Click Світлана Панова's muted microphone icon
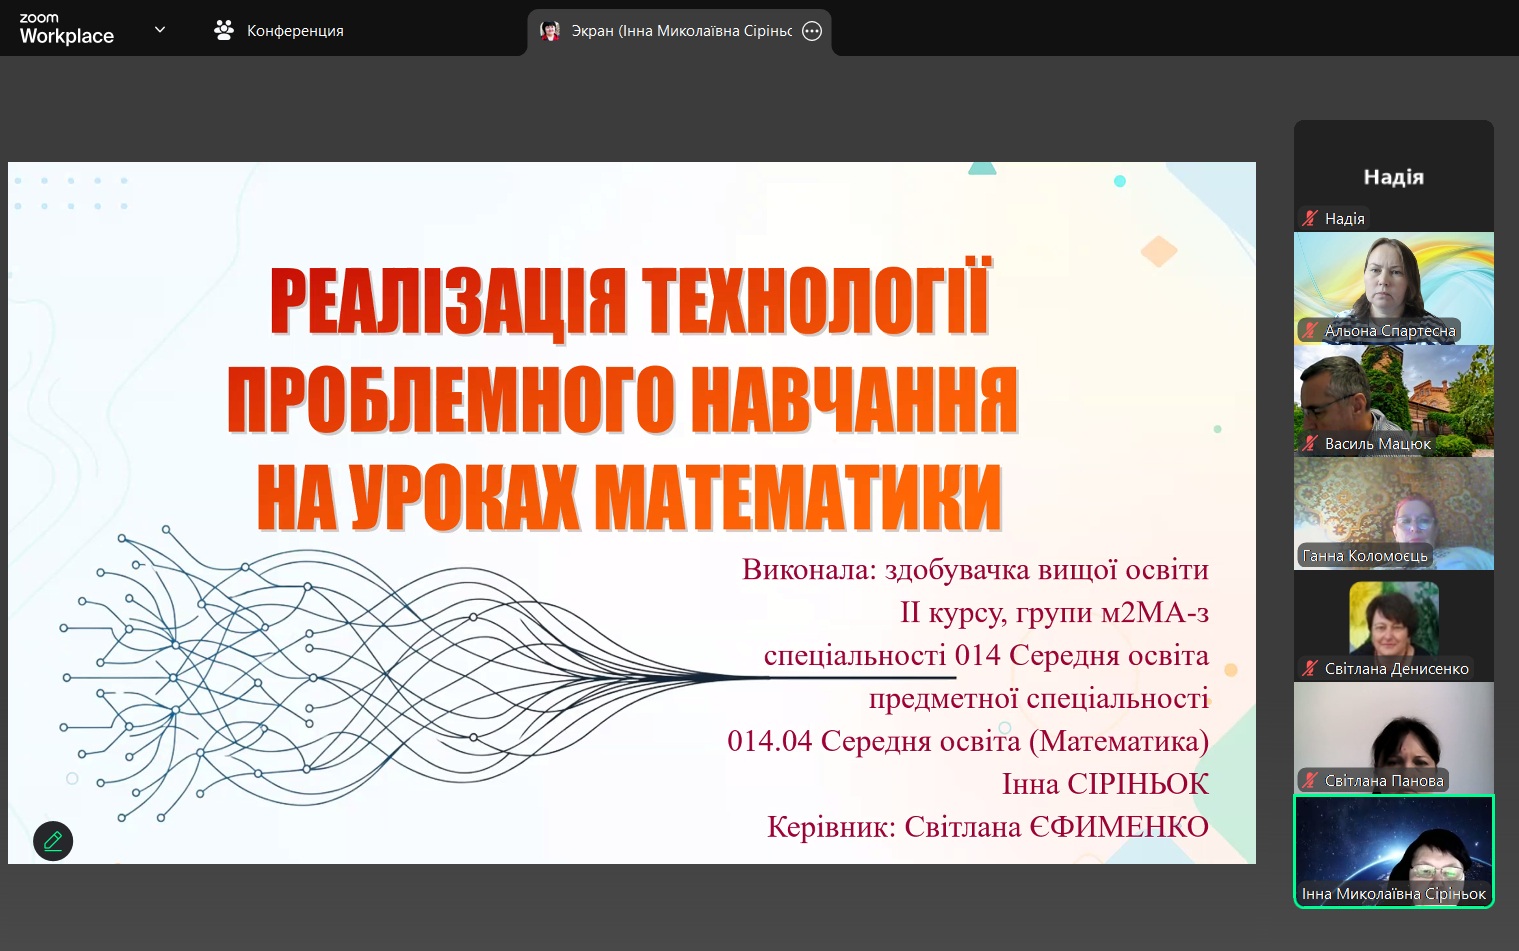Image resolution: width=1519 pixels, height=951 pixels. pos(1310,780)
